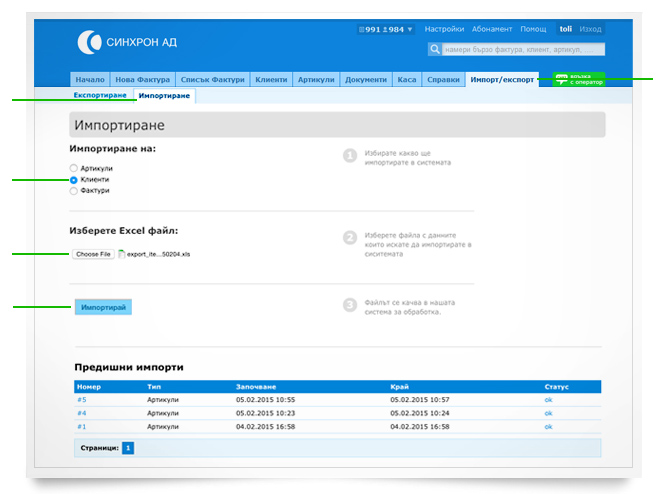
Task: Select the Артикули radio button
Action: 73,168
